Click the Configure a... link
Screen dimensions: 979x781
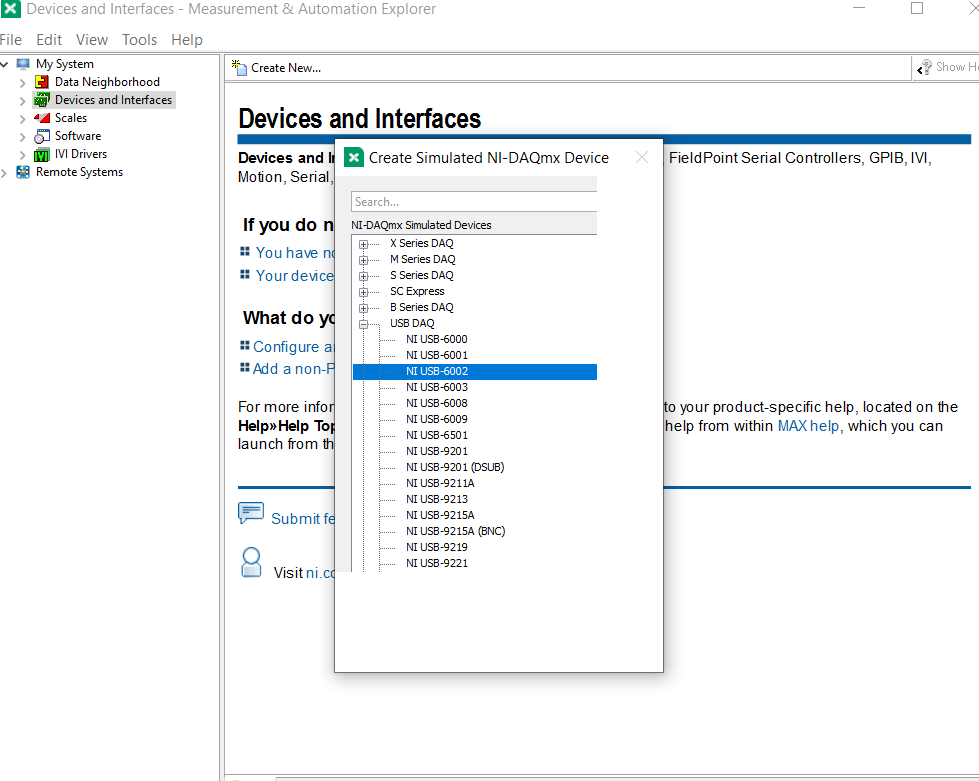point(293,346)
